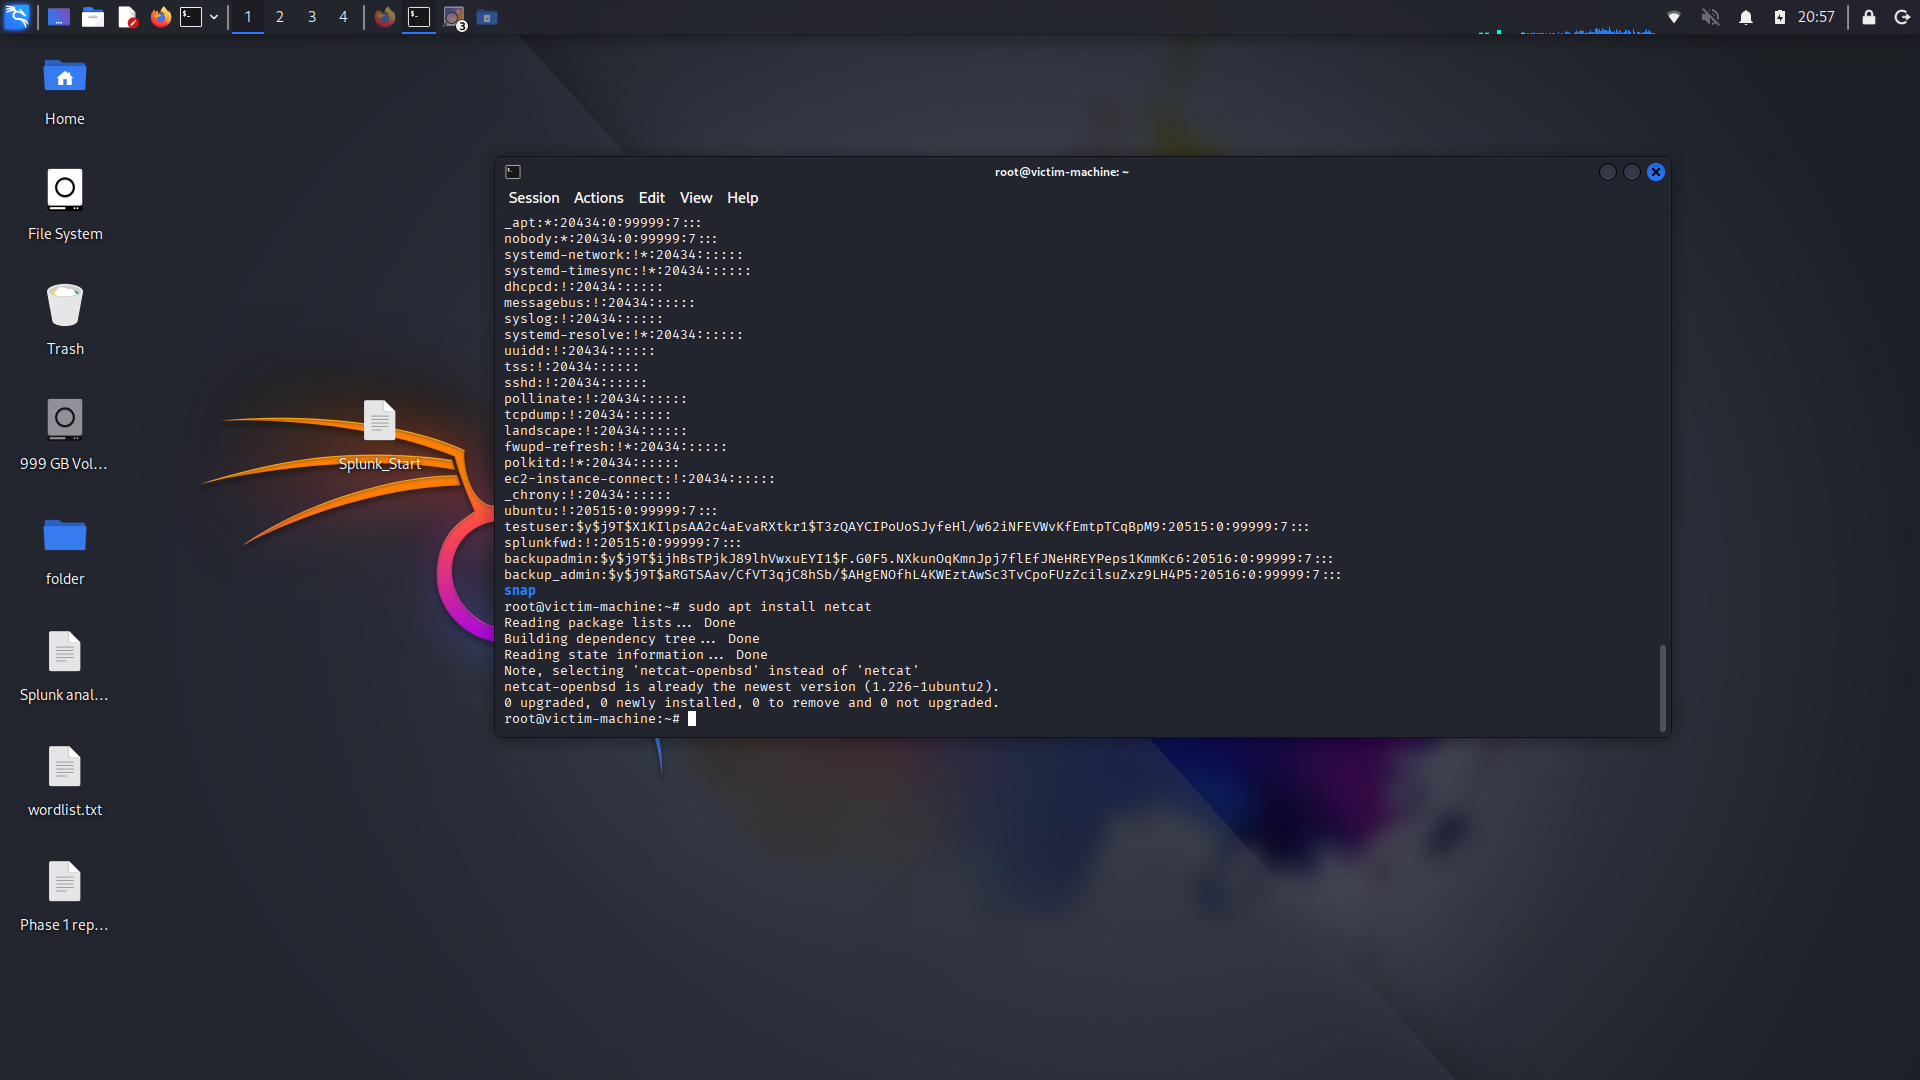Viewport: 1920px width, 1080px height.
Task: Expand the terminal profile dropdown in the taskbar
Action: 213,17
